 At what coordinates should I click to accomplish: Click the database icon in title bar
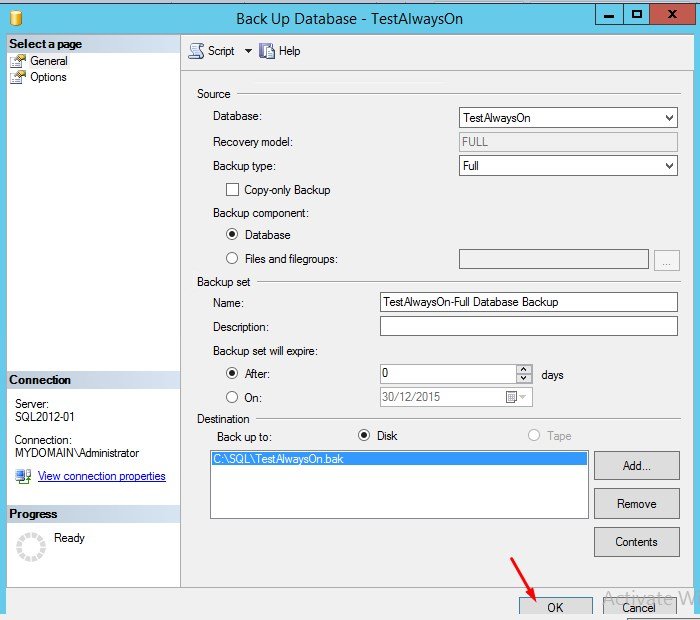coord(14,17)
